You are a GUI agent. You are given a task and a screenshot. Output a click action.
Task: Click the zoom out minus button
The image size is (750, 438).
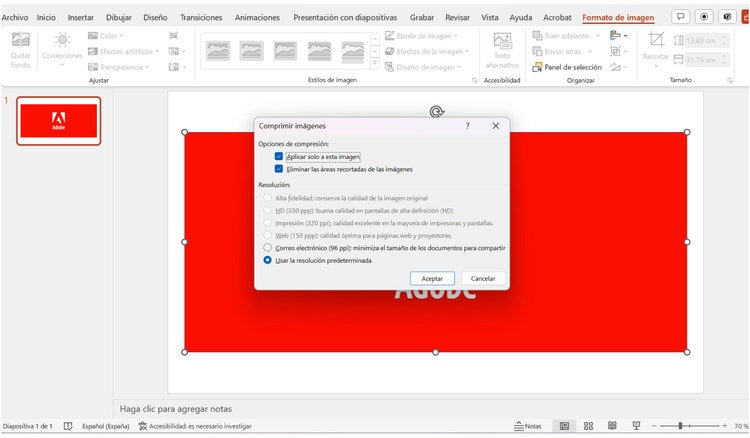[654, 426]
